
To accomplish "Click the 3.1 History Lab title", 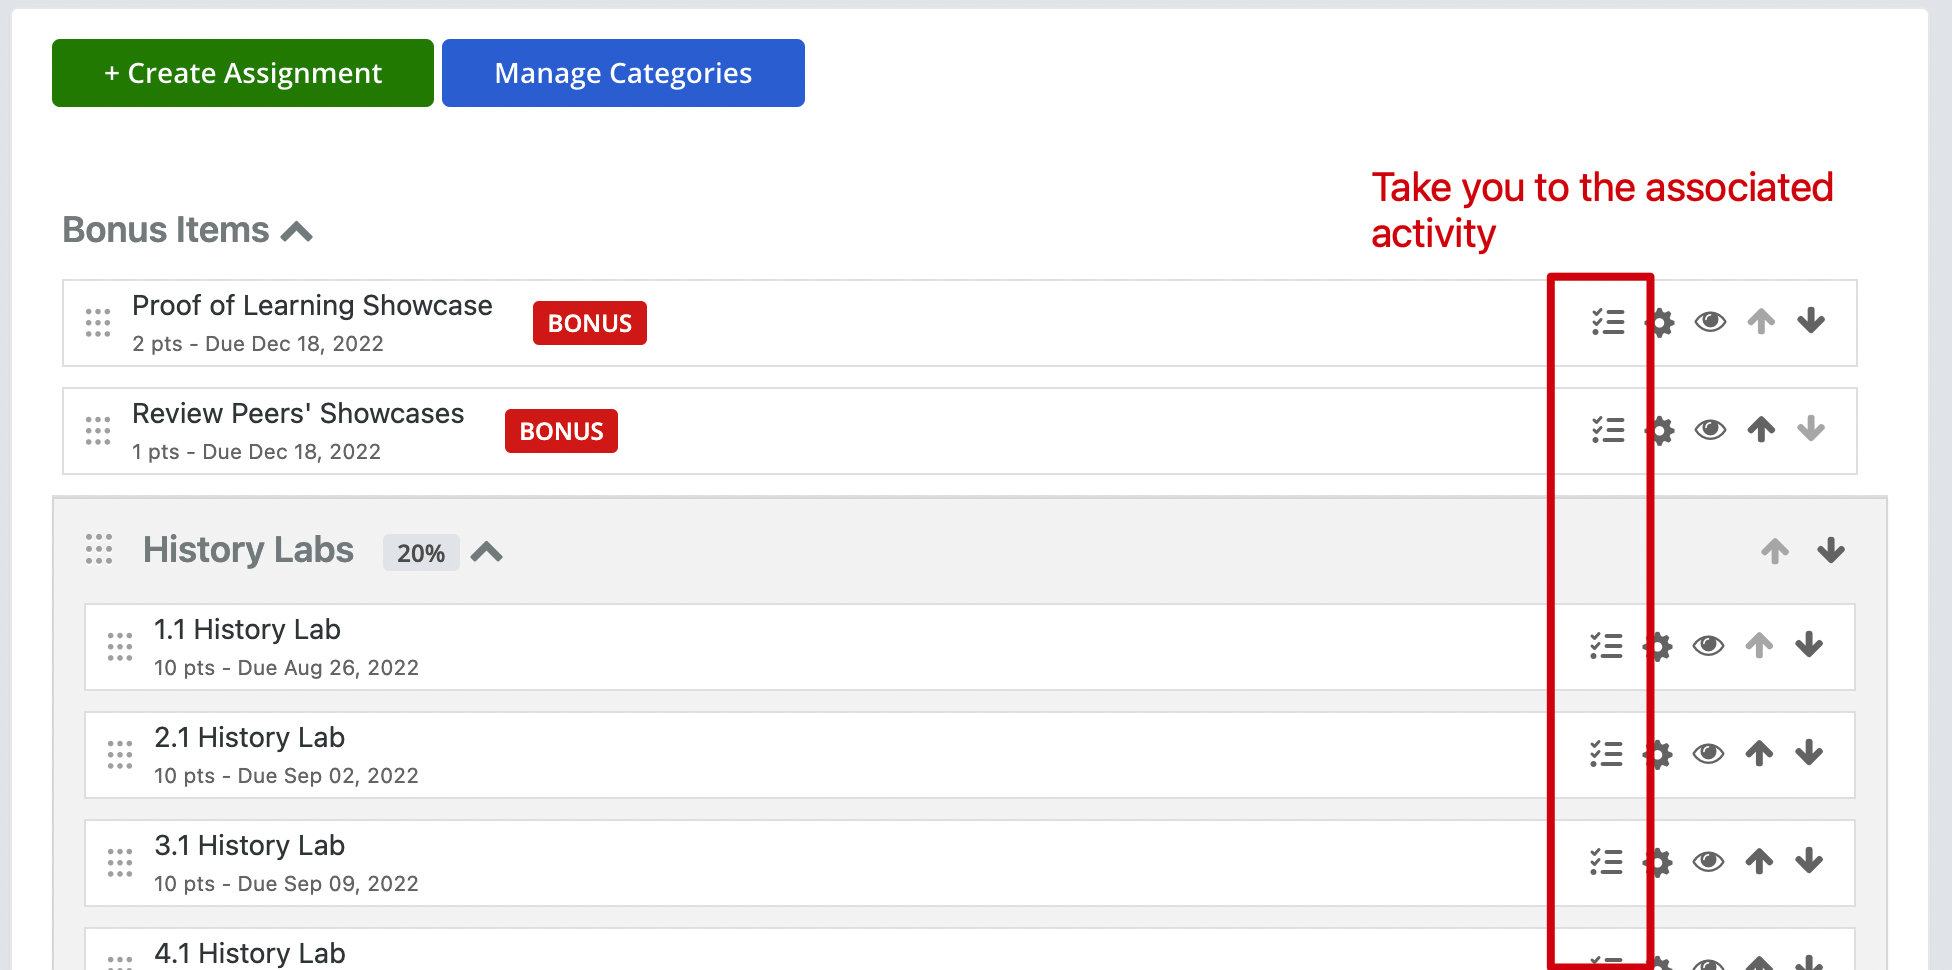I will pyautogui.click(x=249, y=846).
